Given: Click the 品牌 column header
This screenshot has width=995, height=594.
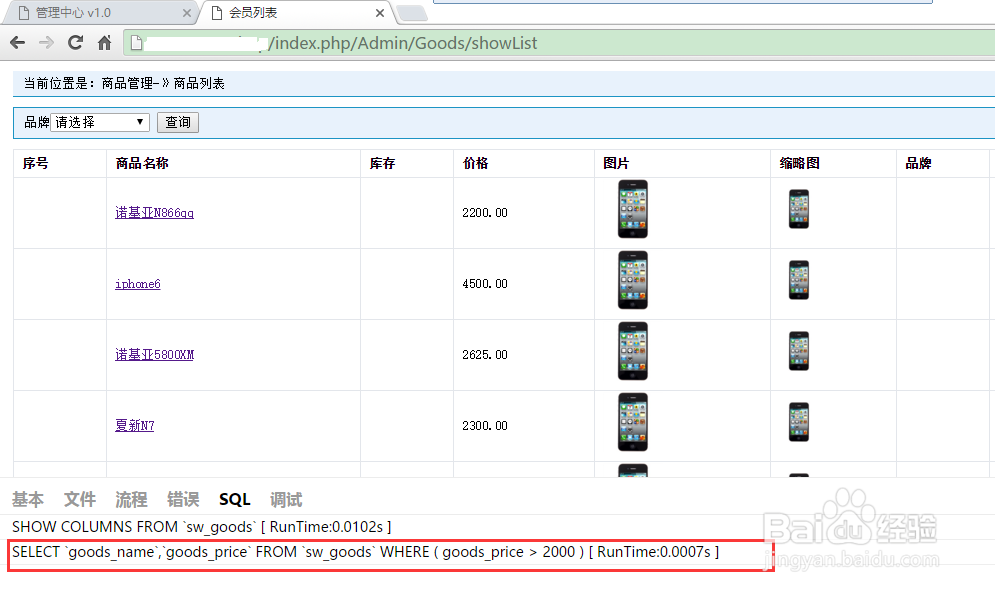Looking at the screenshot, I should tap(918, 164).
